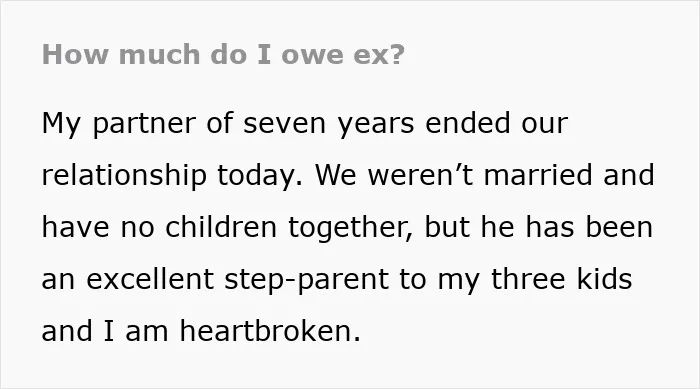
Task: Click the word "married" in the text
Action: [x=538, y=174]
